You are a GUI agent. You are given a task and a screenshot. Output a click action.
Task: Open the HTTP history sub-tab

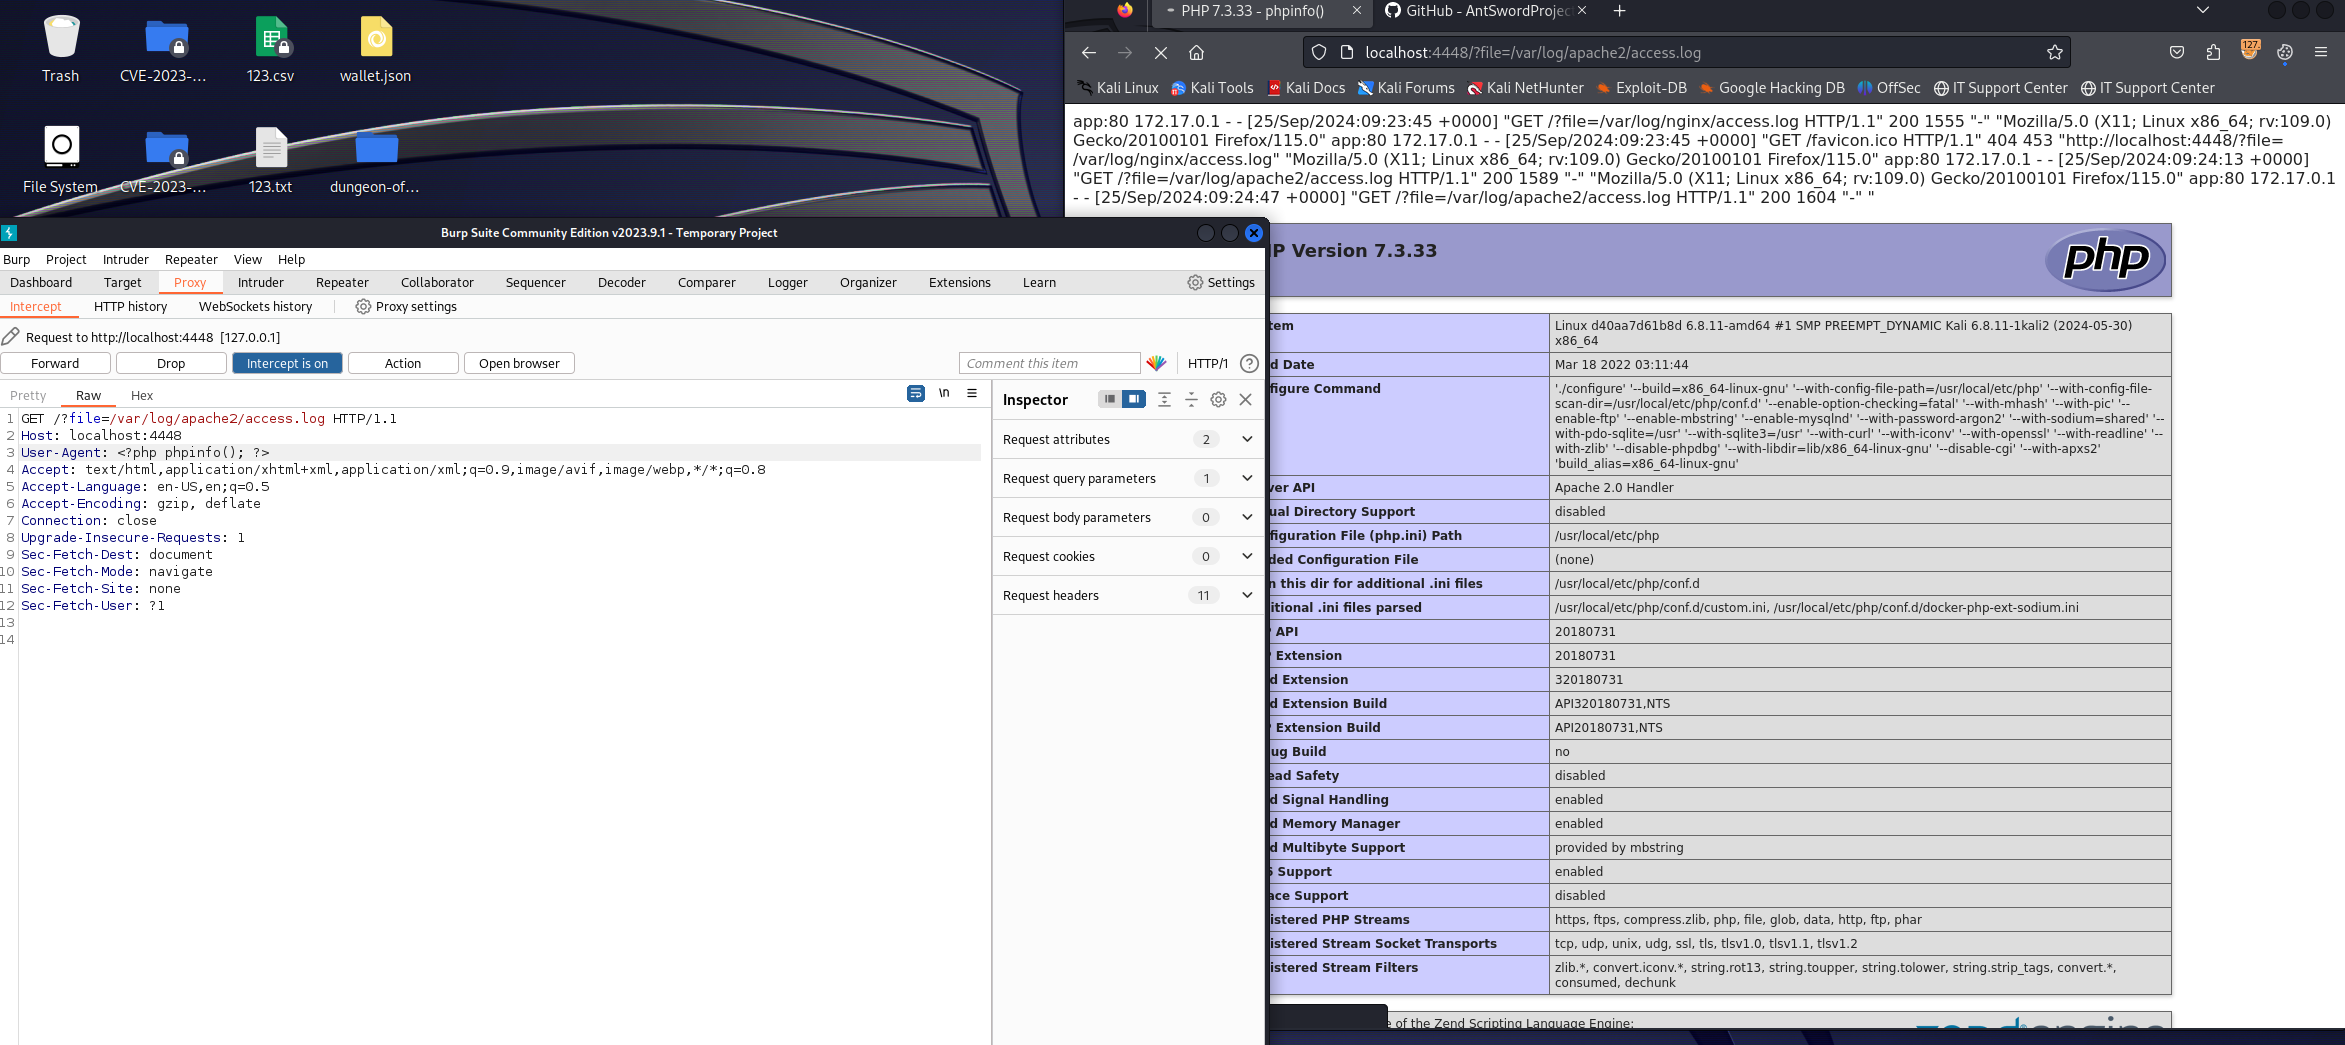pos(130,306)
